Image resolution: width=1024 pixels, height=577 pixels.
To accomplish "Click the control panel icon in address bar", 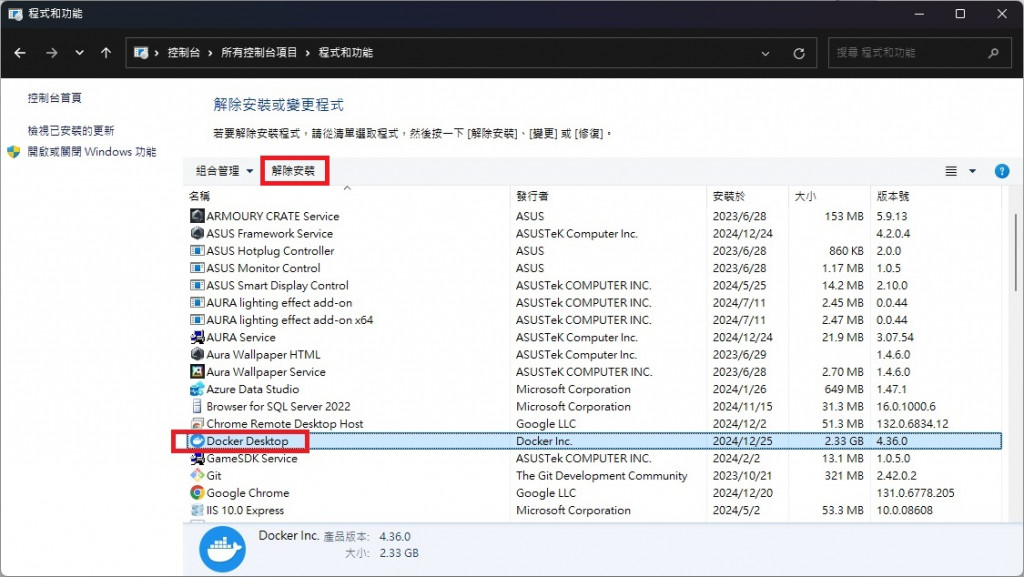I will pyautogui.click(x=140, y=53).
